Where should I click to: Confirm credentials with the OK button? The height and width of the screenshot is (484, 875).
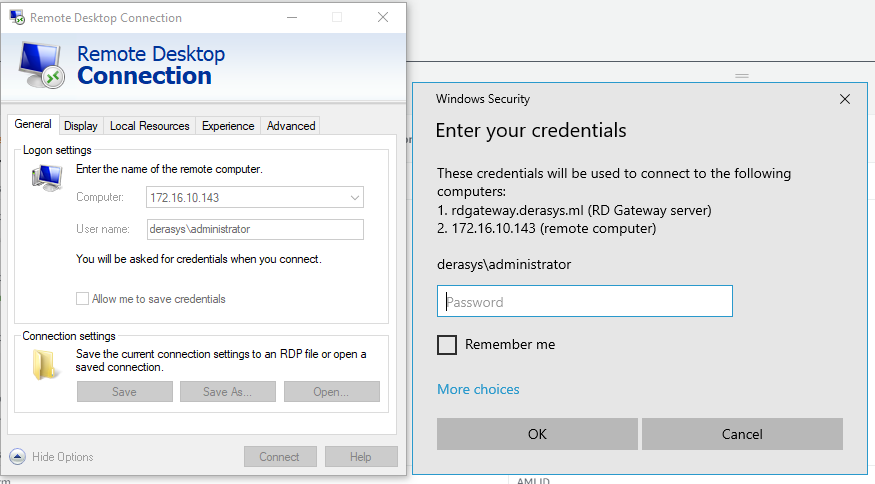tap(537, 434)
